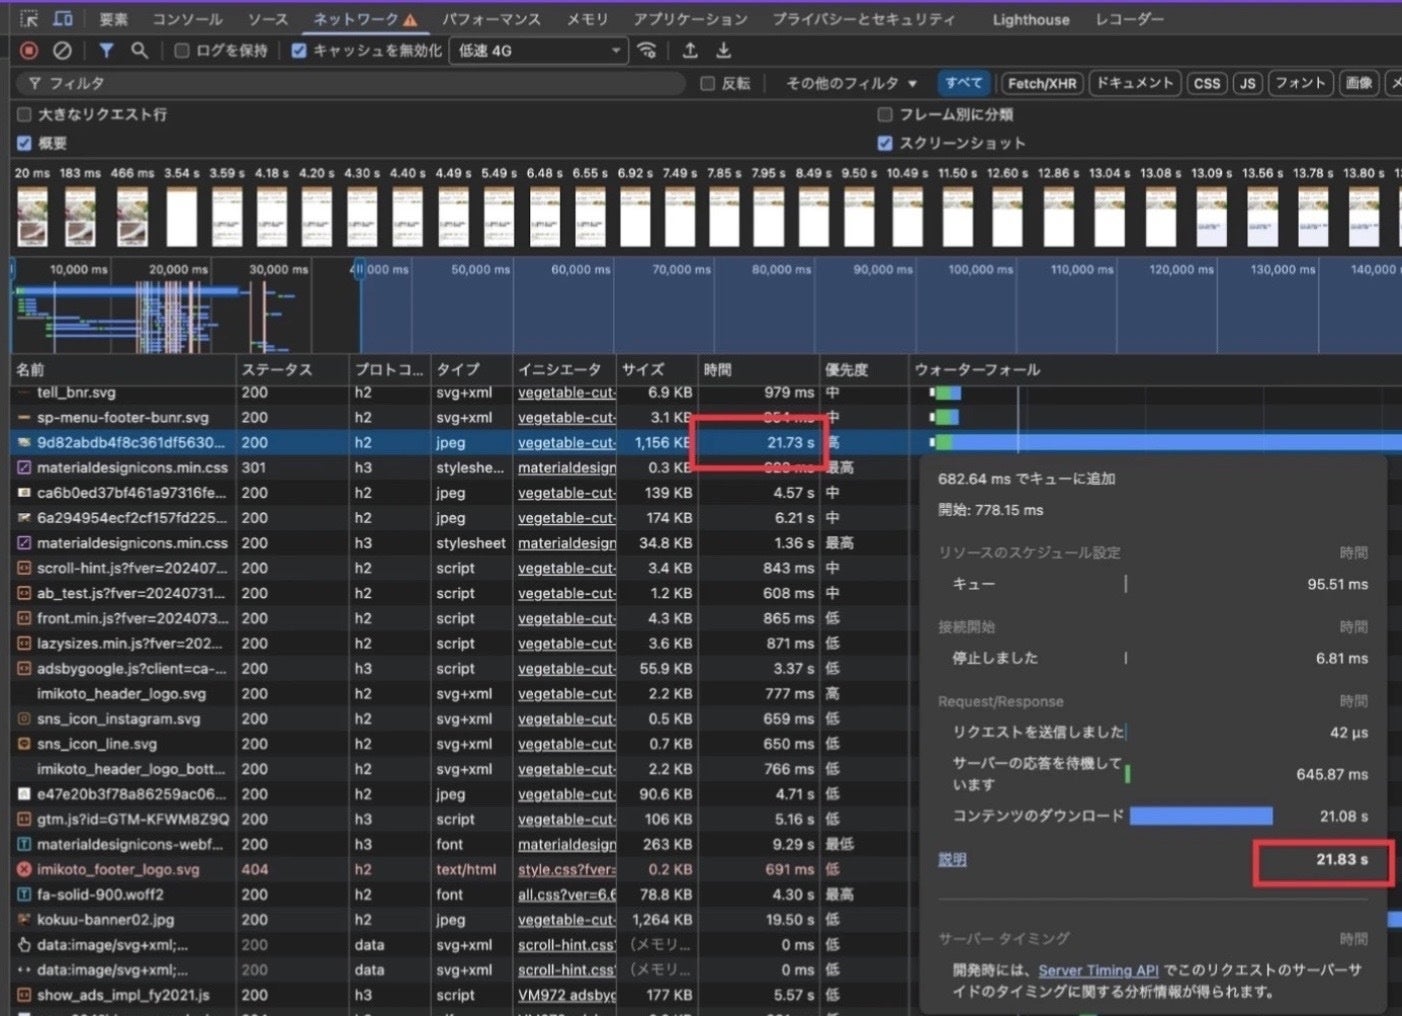The width and height of the screenshot is (1402, 1016).
Task: Toggle the funnel filter icon
Action: point(106,50)
